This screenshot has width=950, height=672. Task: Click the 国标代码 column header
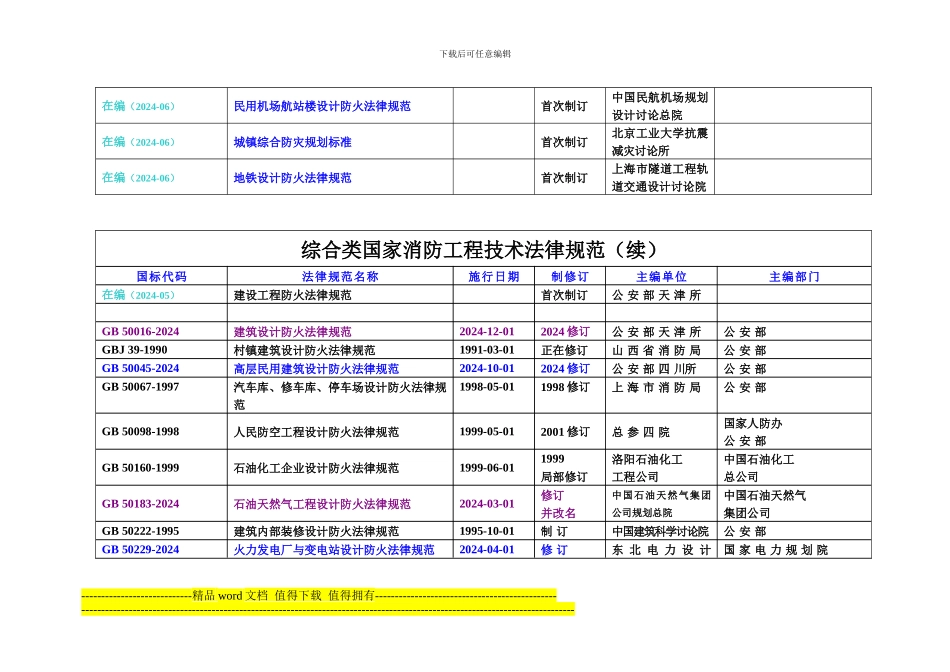161,276
